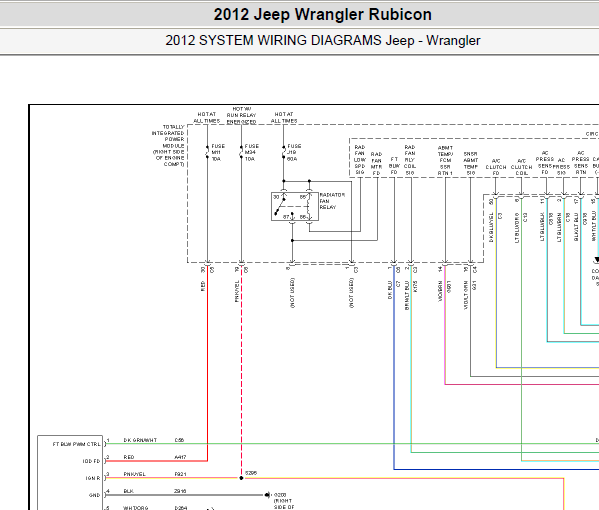Click the 'RAD FAN LOW SPD SIG' label
The image size is (599, 510).
(360, 160)
